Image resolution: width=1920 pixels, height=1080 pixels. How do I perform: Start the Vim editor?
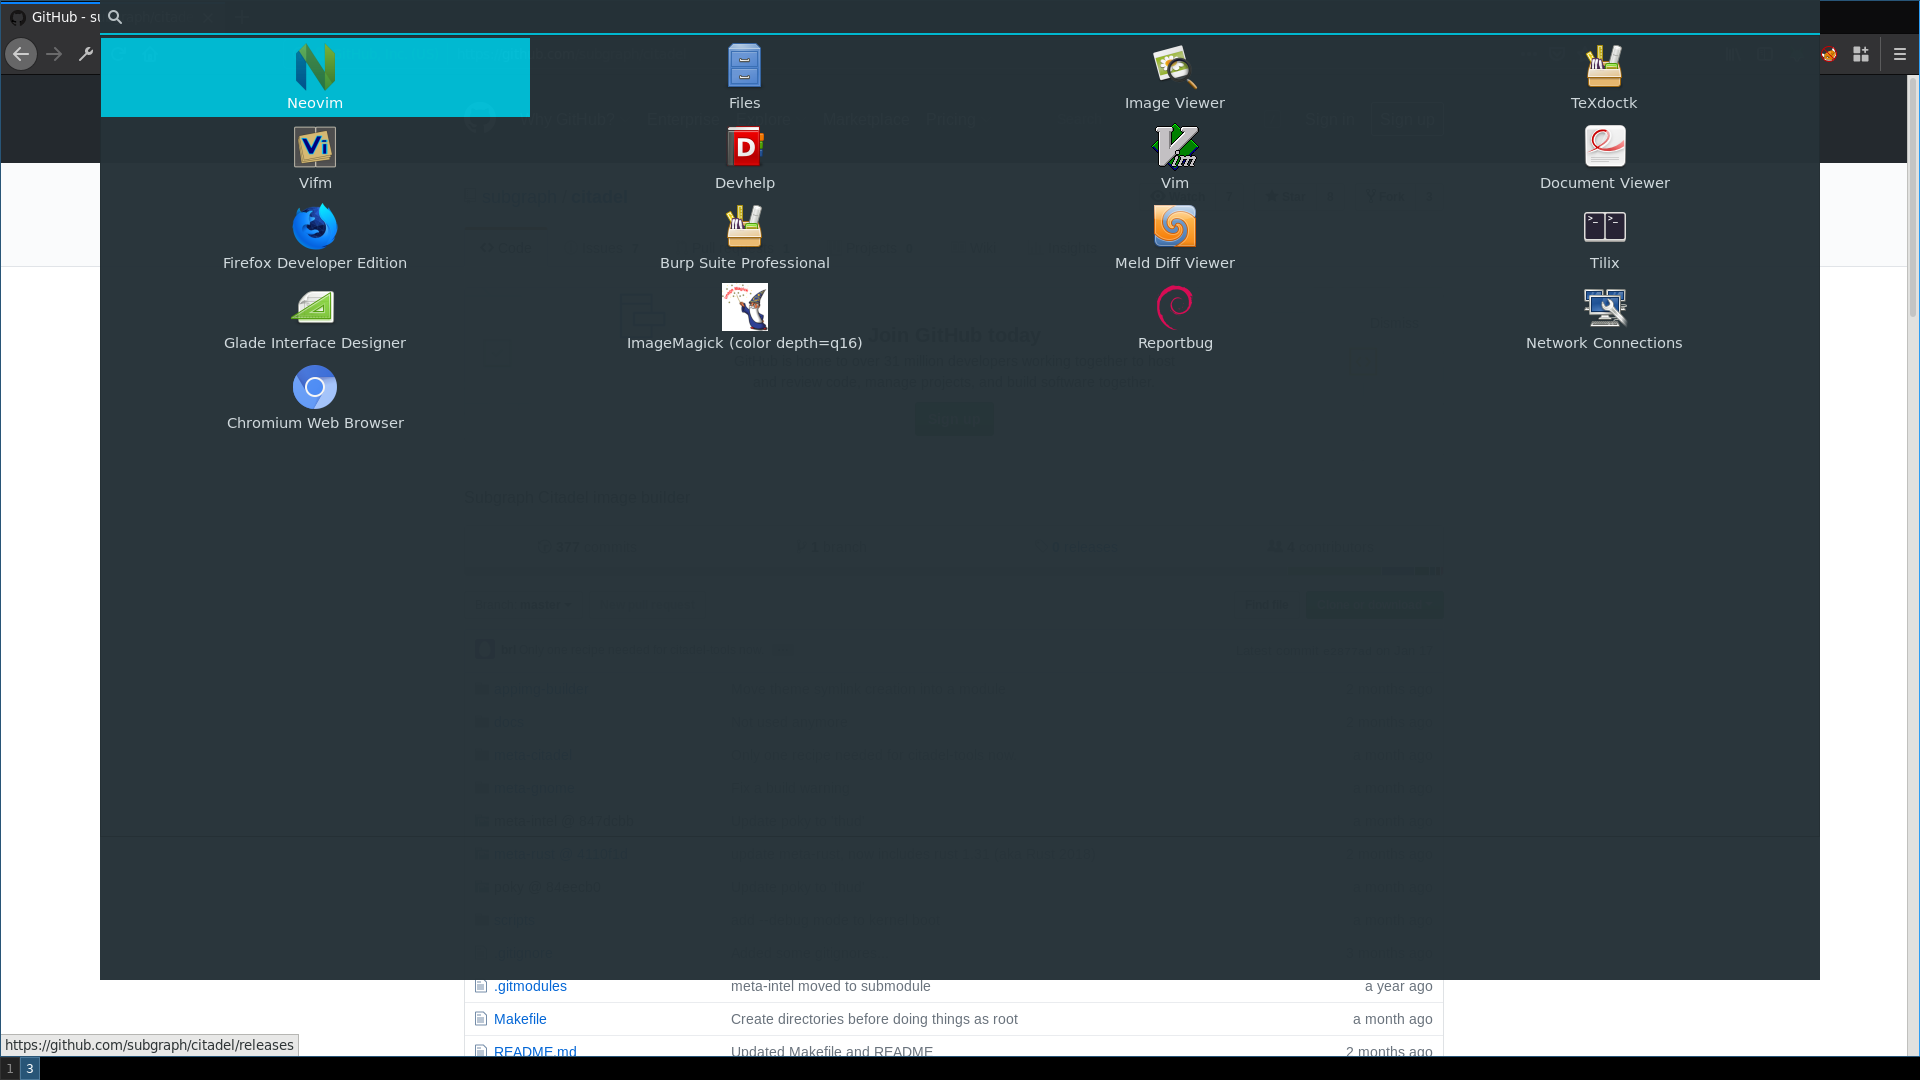(1174, 157)
